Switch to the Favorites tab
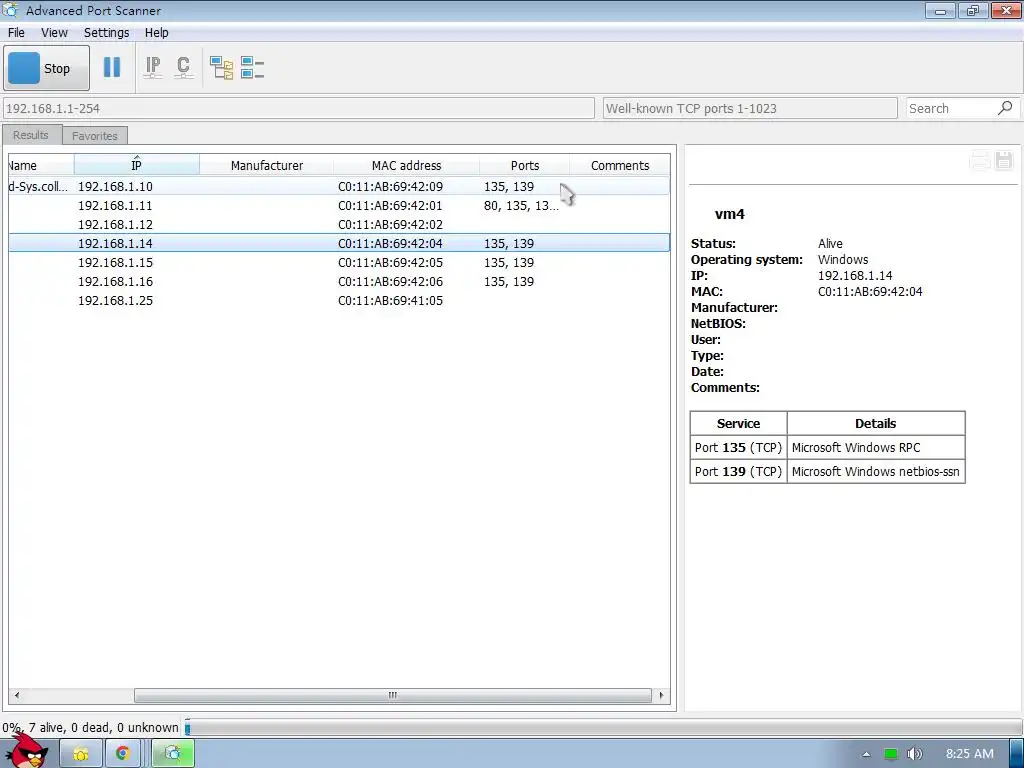The image size is (1024, 768). pos(95,136)
